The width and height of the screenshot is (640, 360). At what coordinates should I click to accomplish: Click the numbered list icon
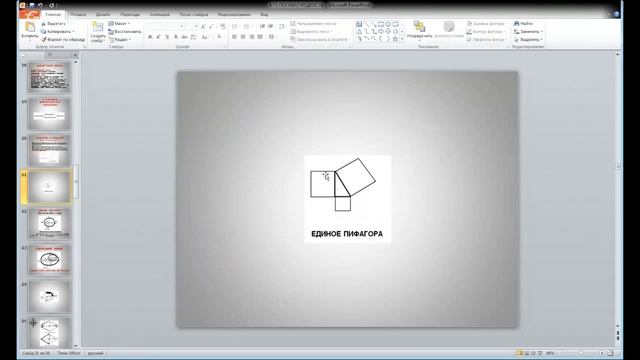coord(247,27)
